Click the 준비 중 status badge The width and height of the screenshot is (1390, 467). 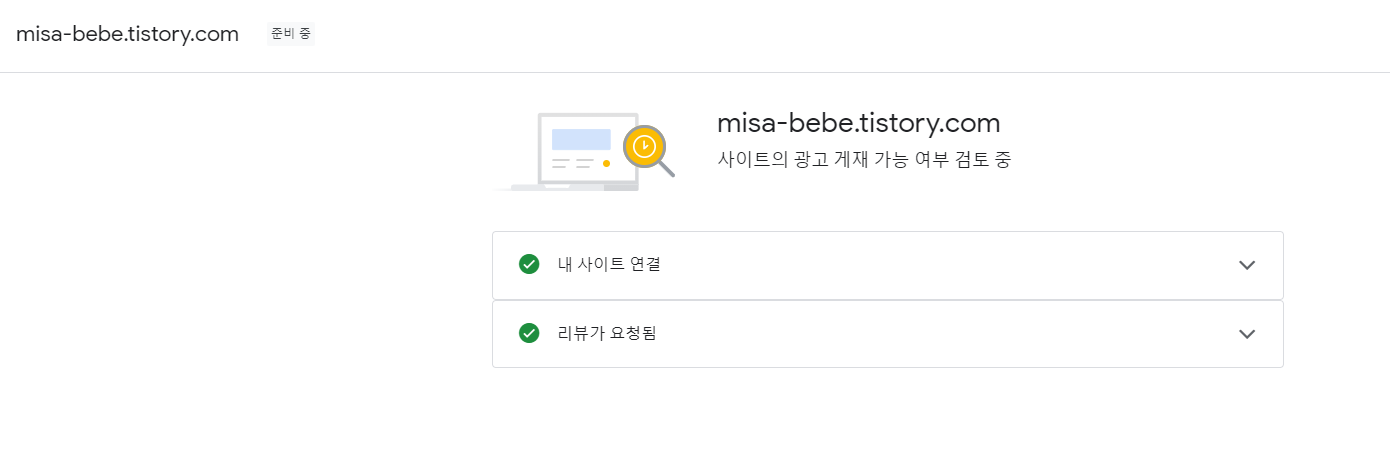(291, 34)
